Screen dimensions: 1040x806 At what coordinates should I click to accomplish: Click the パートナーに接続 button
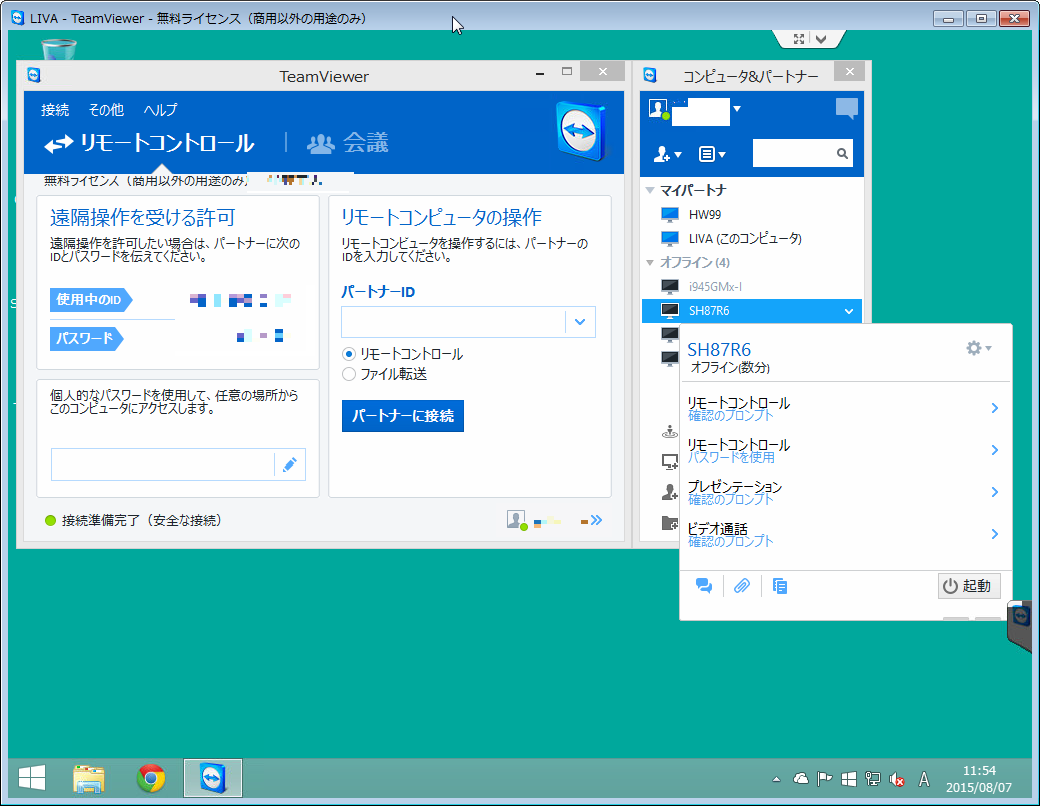click(x=403, y=416)
